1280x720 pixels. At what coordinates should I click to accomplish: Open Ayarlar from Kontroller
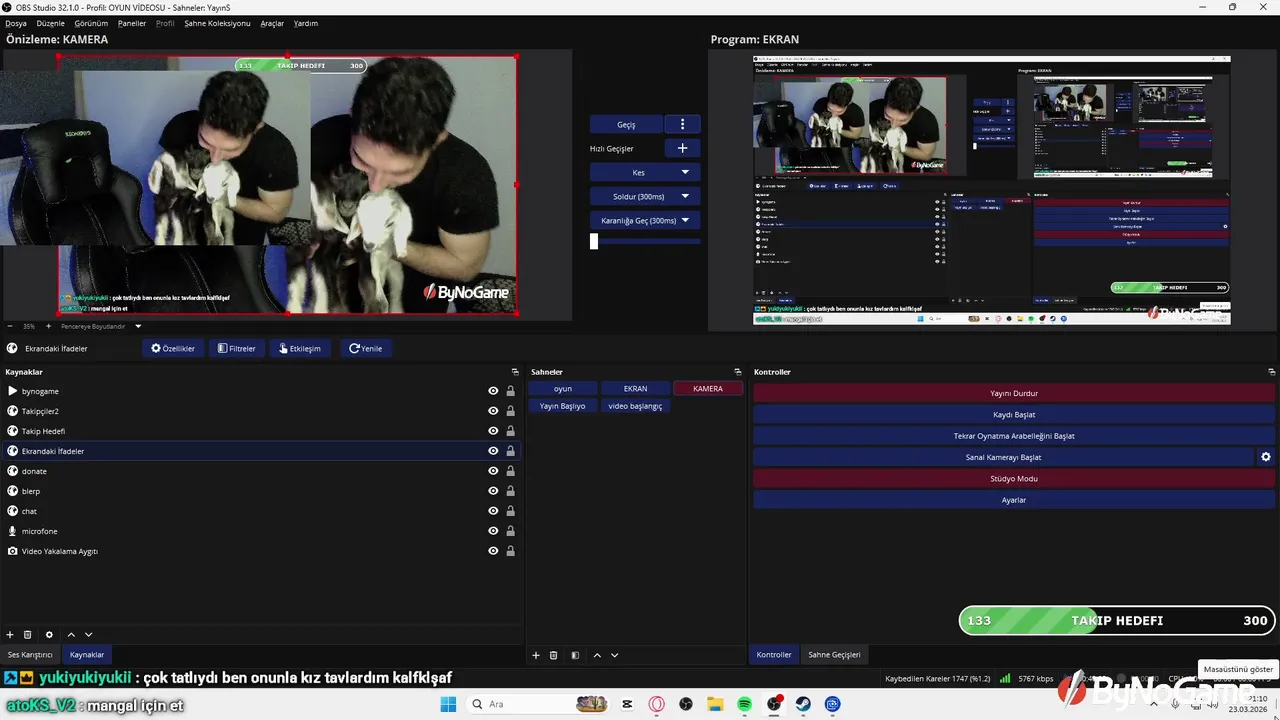pyautogui.click(x=1014, y=500)
